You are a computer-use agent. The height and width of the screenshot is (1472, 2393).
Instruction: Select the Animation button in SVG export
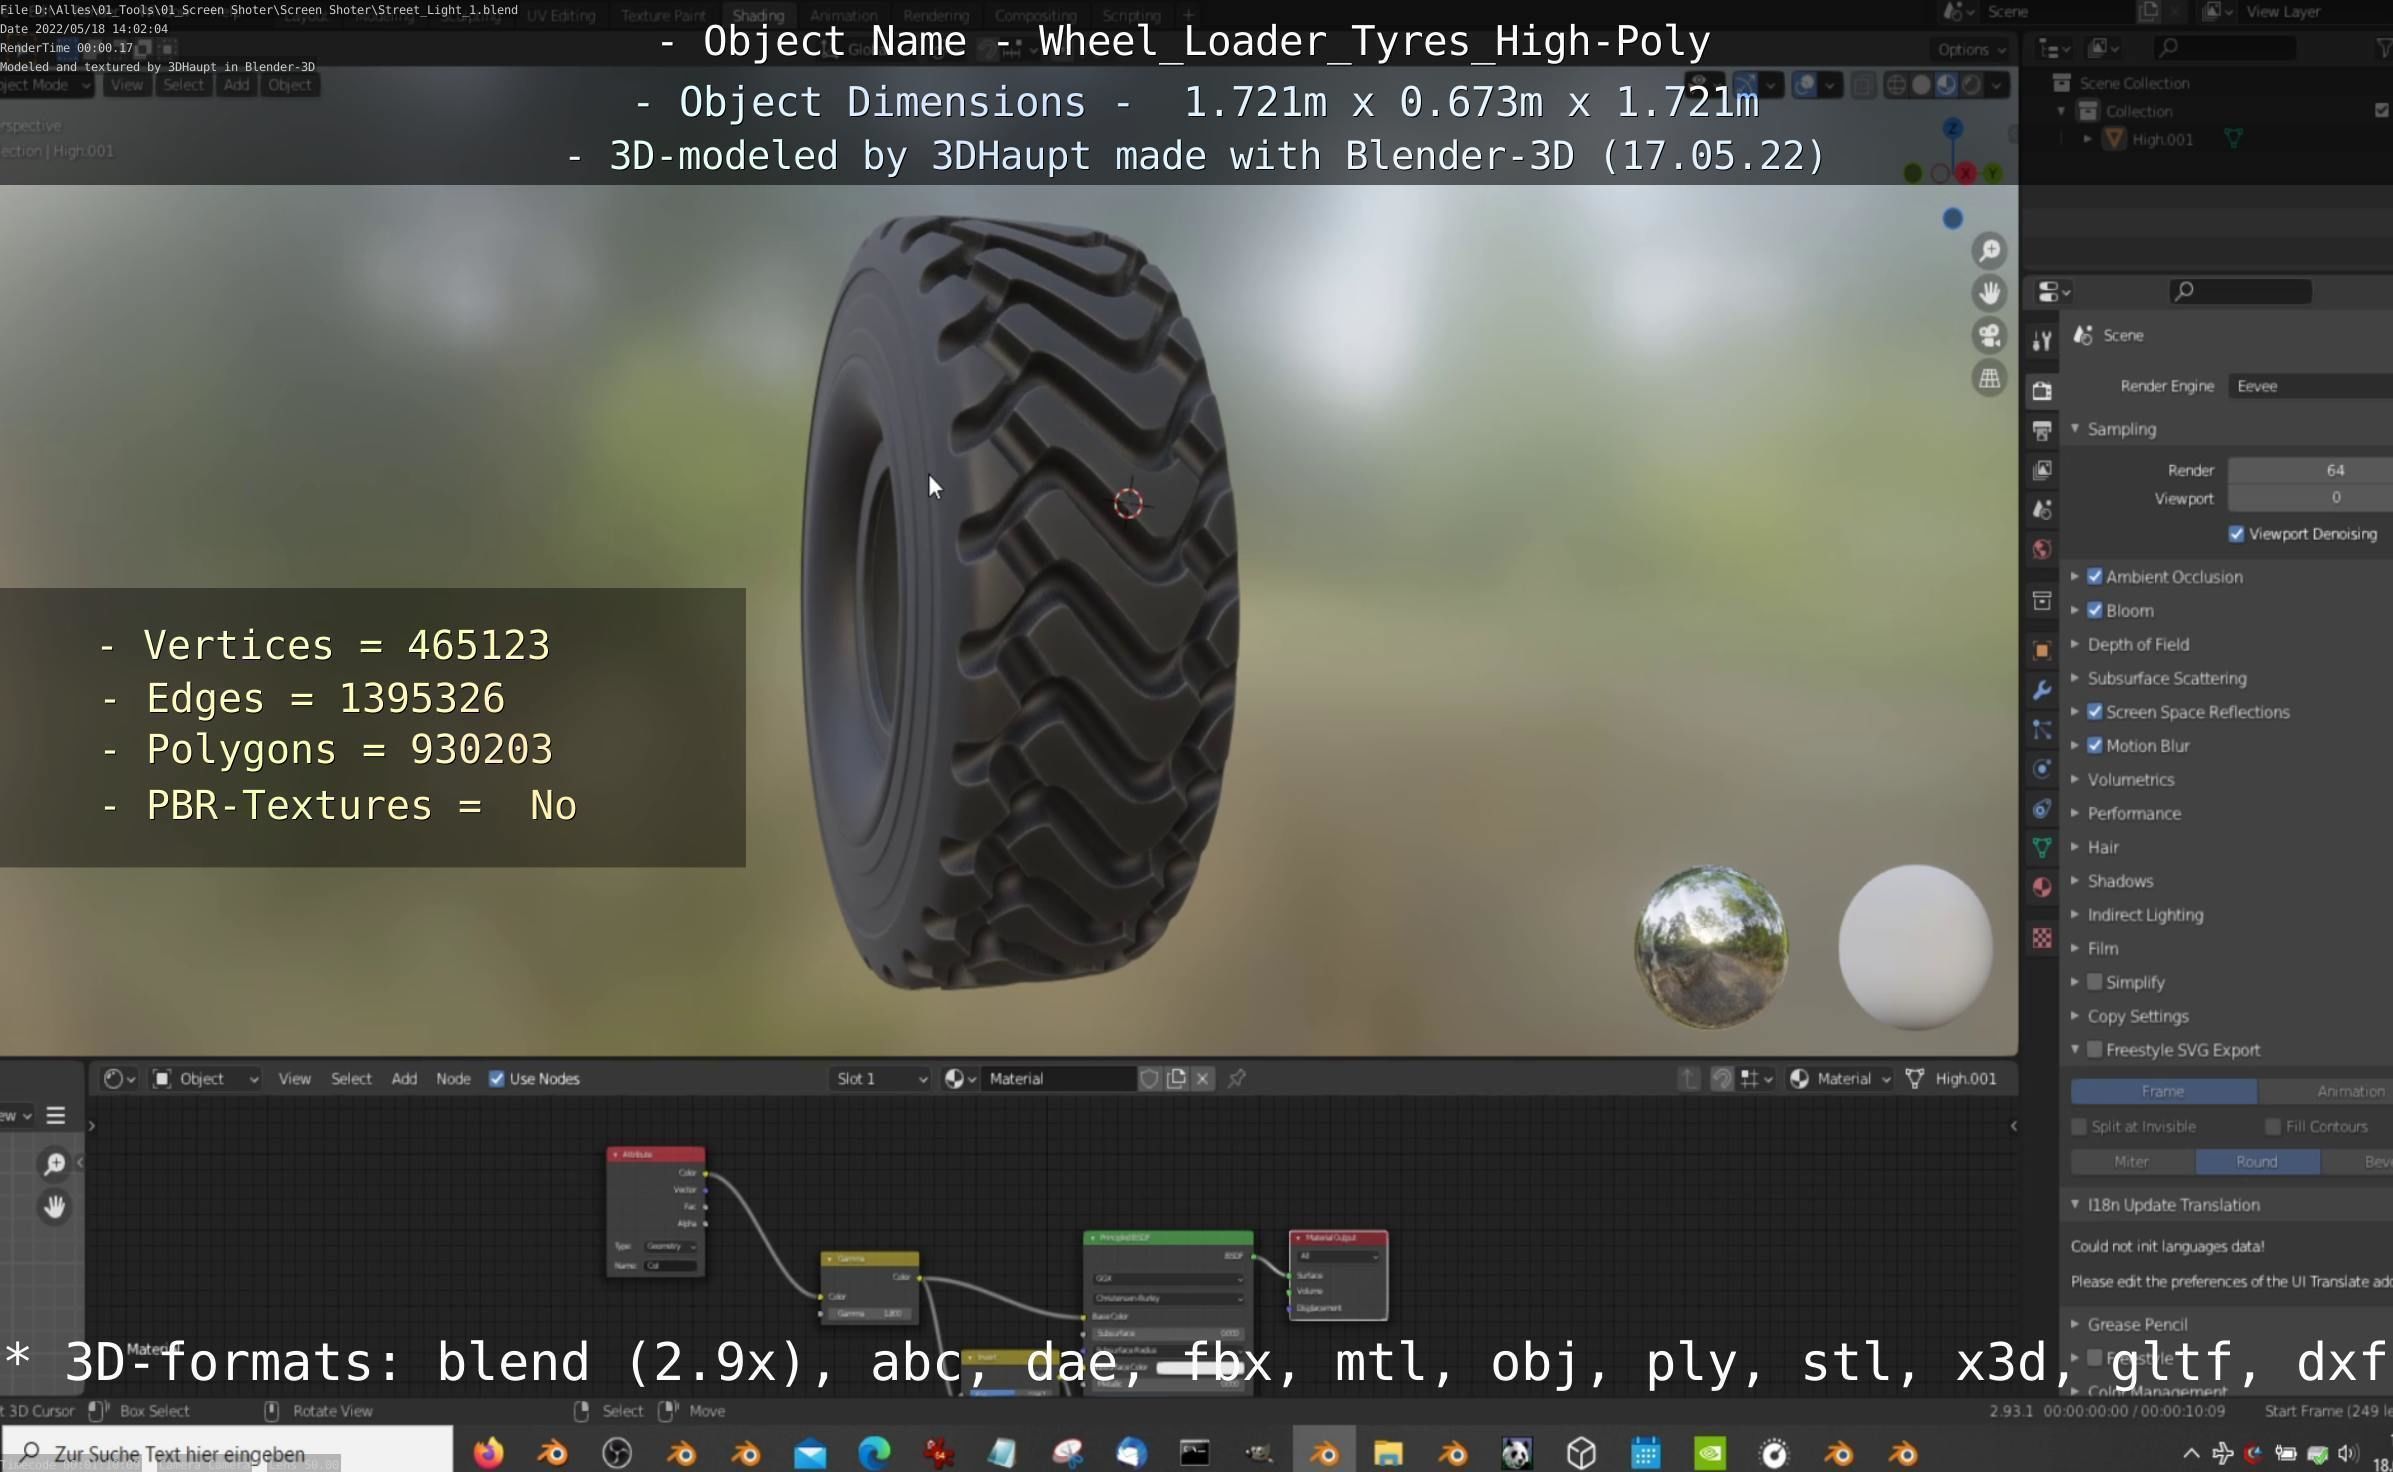[x=2326, y=1092]
